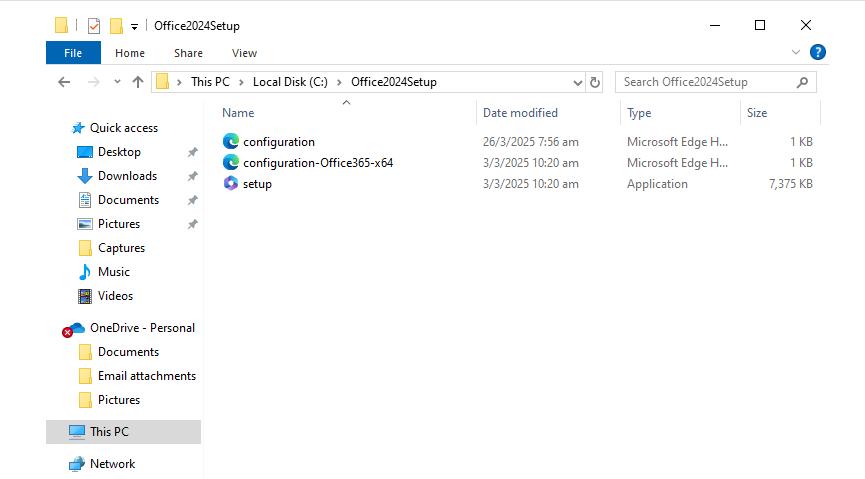This screenshot has width=865, height=479.
Task: Select the setup application file icon
Action: click(x=231, y=184)
